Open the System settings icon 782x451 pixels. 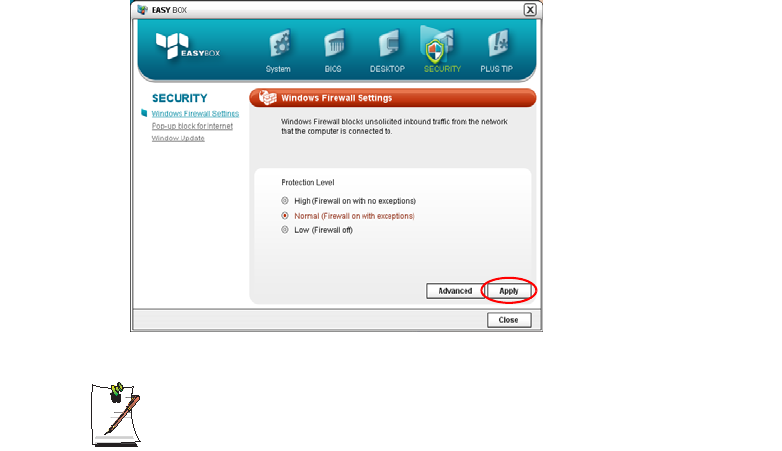coord(279,44)
